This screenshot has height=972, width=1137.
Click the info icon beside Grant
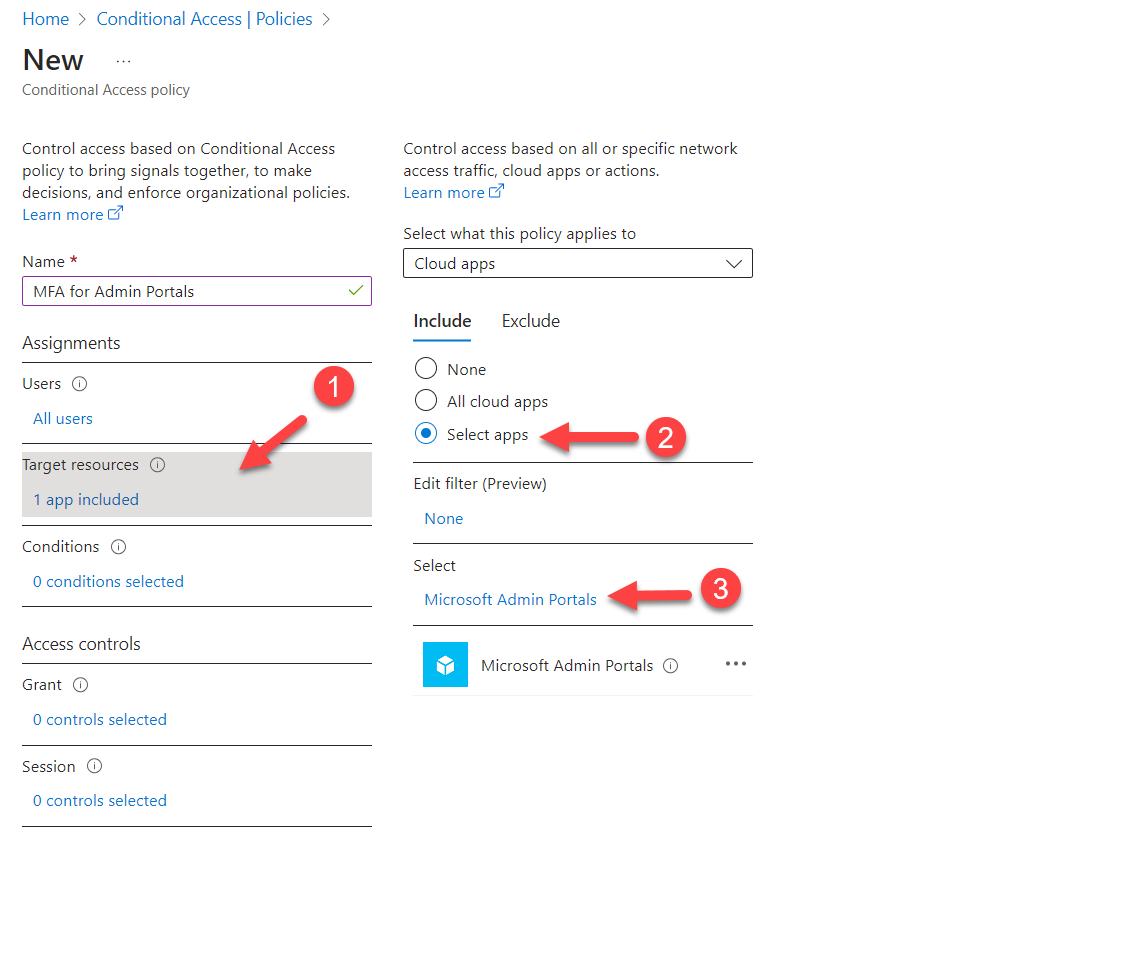tap(80, 684)
